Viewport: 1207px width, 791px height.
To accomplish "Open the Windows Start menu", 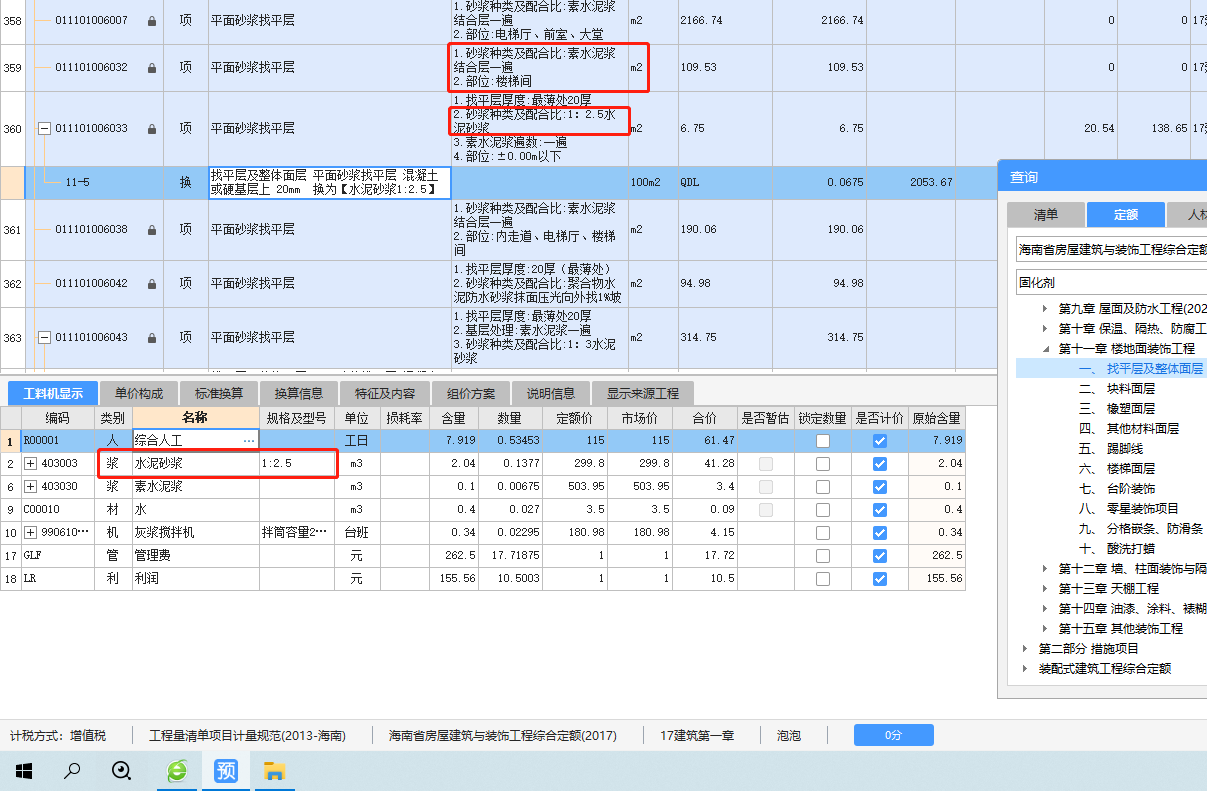I will (x=24, y=770).
